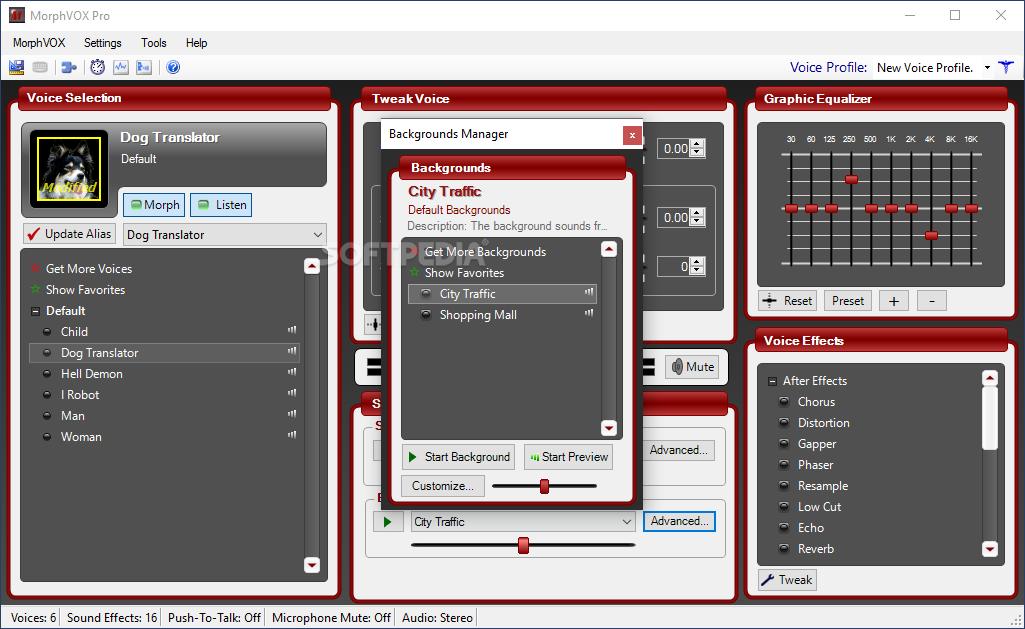Click the signal bars icon on City Traffic row
Image resolution: width=1025 pixels, height=629 pixels.
tap(589, 292)
